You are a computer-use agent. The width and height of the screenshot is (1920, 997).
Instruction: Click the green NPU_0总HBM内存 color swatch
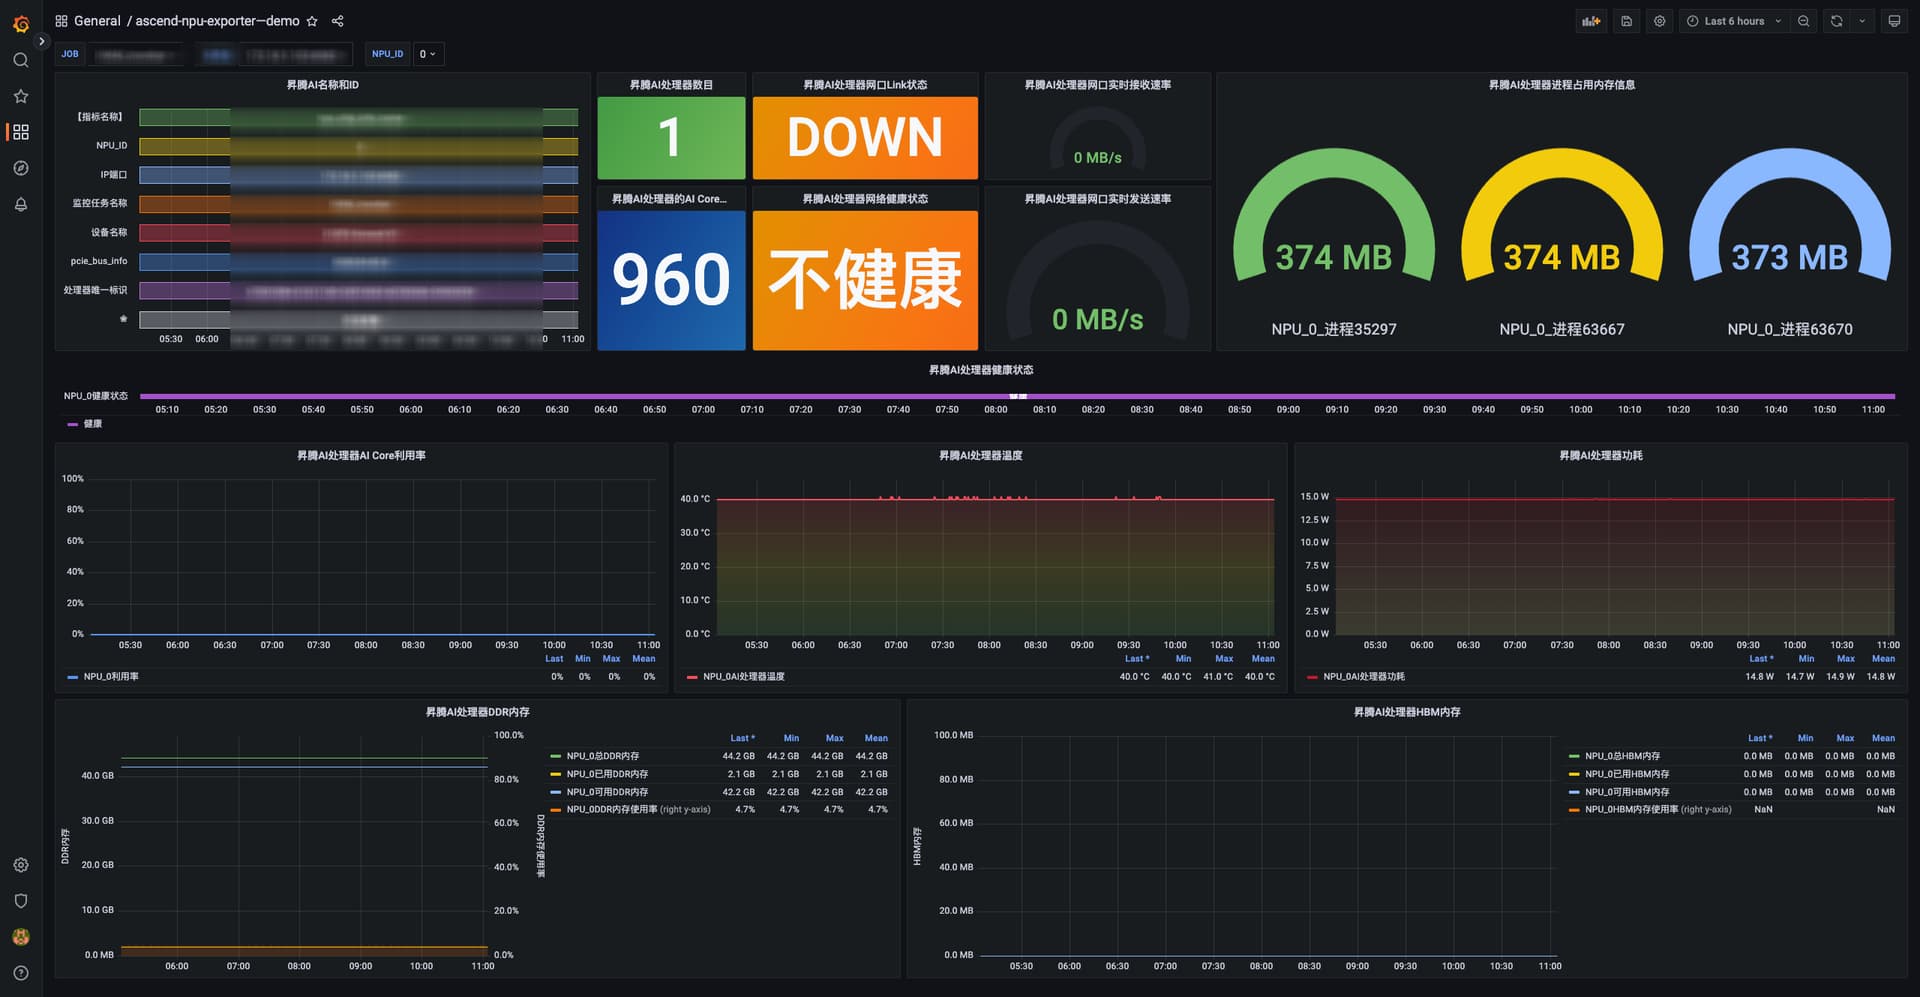tap(1574, 756)
